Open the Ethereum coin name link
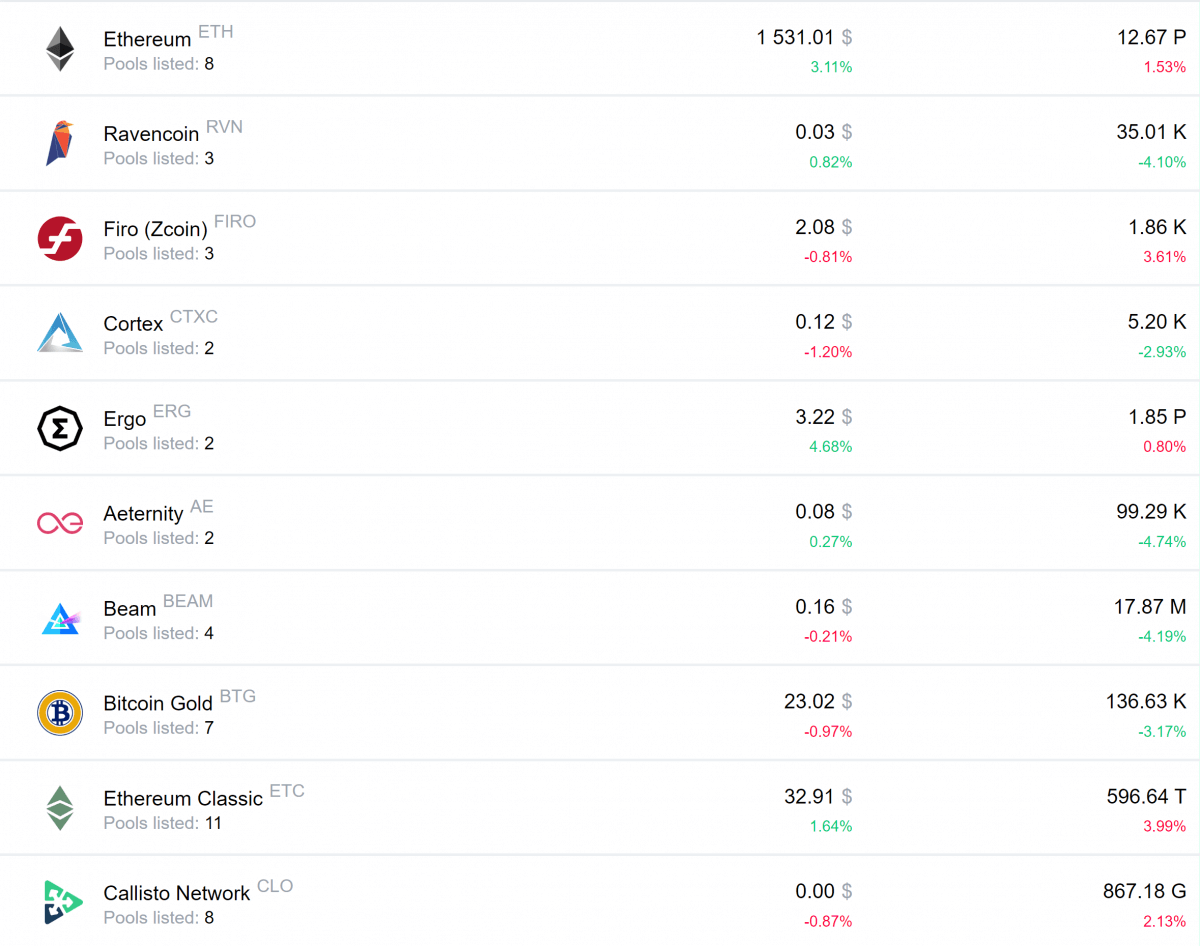The height and width of the screenshot is (946, 1200). [147, 40]
